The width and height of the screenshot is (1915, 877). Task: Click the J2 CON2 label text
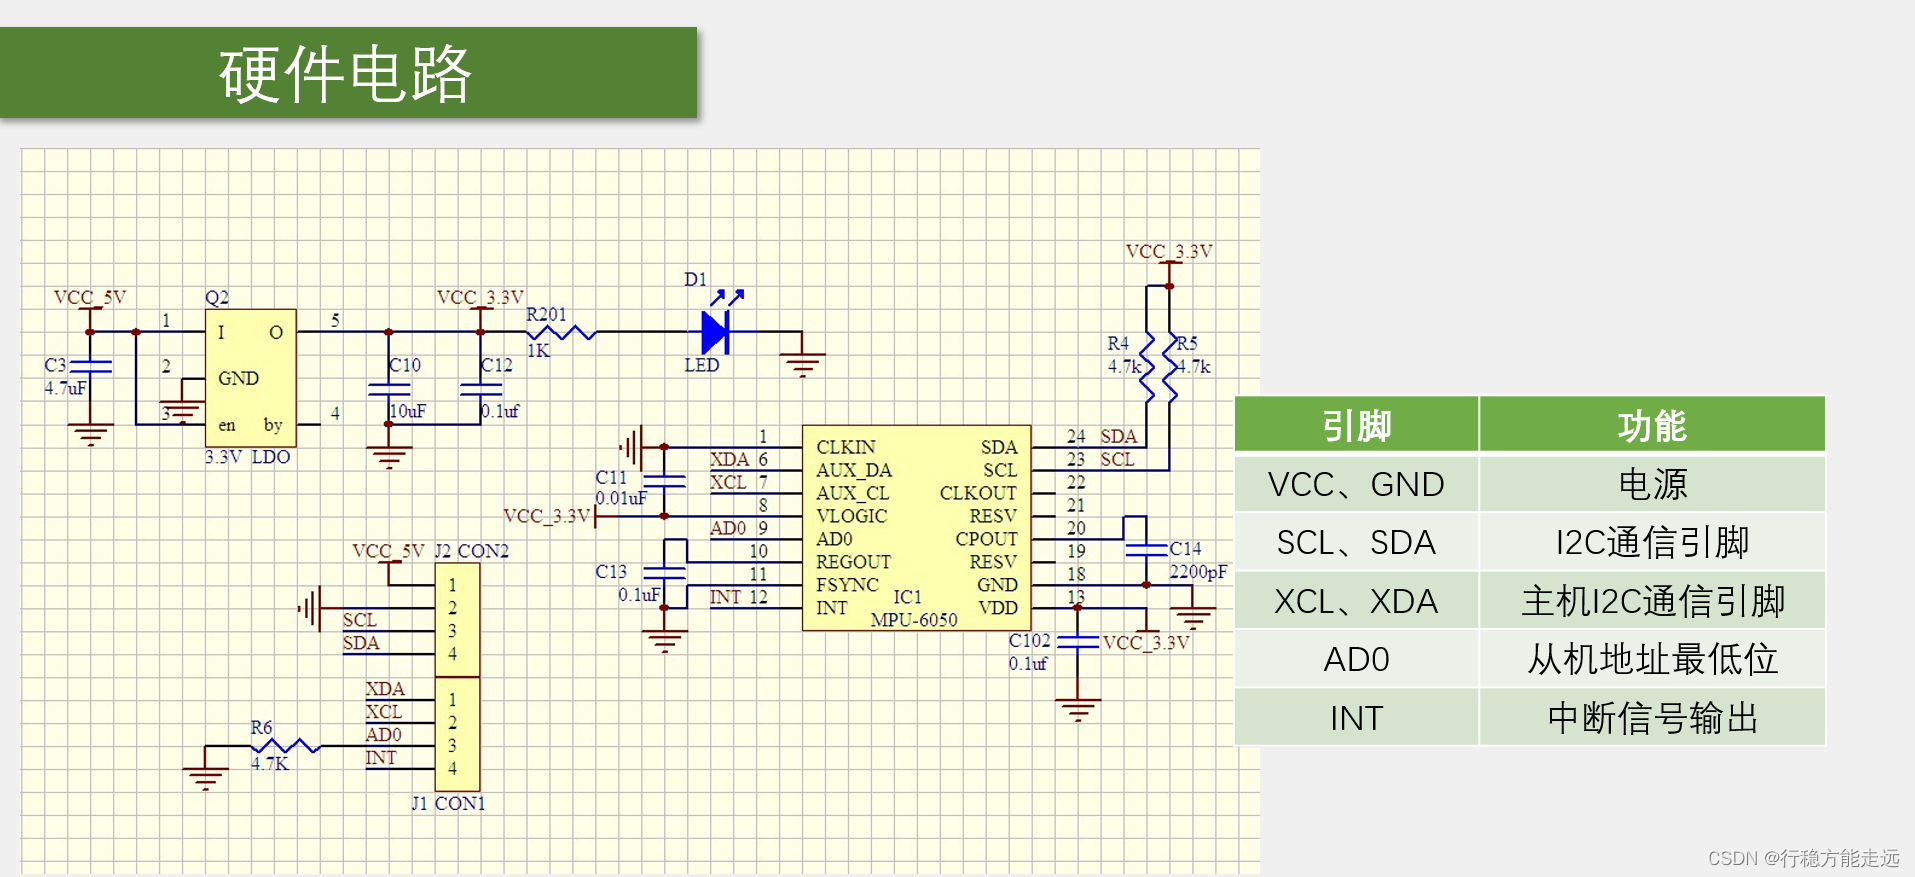471,551
